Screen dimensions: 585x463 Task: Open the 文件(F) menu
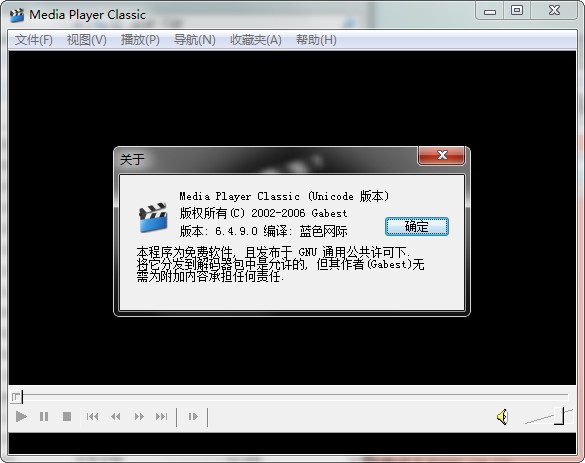pos(34,40)
